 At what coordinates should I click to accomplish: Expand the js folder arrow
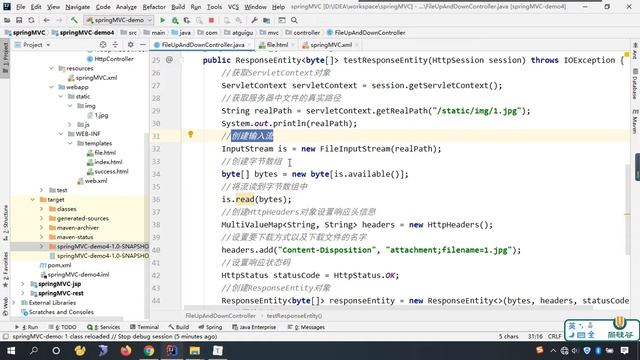[70, 124]
